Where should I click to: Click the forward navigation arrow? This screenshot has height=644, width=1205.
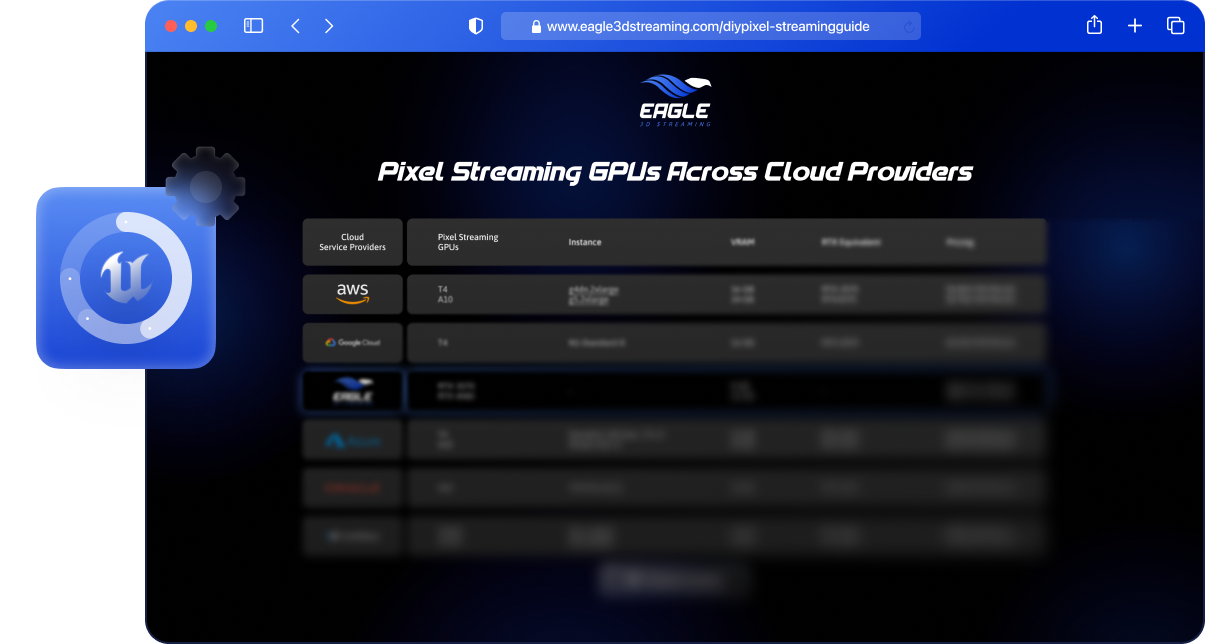(329, 26)
